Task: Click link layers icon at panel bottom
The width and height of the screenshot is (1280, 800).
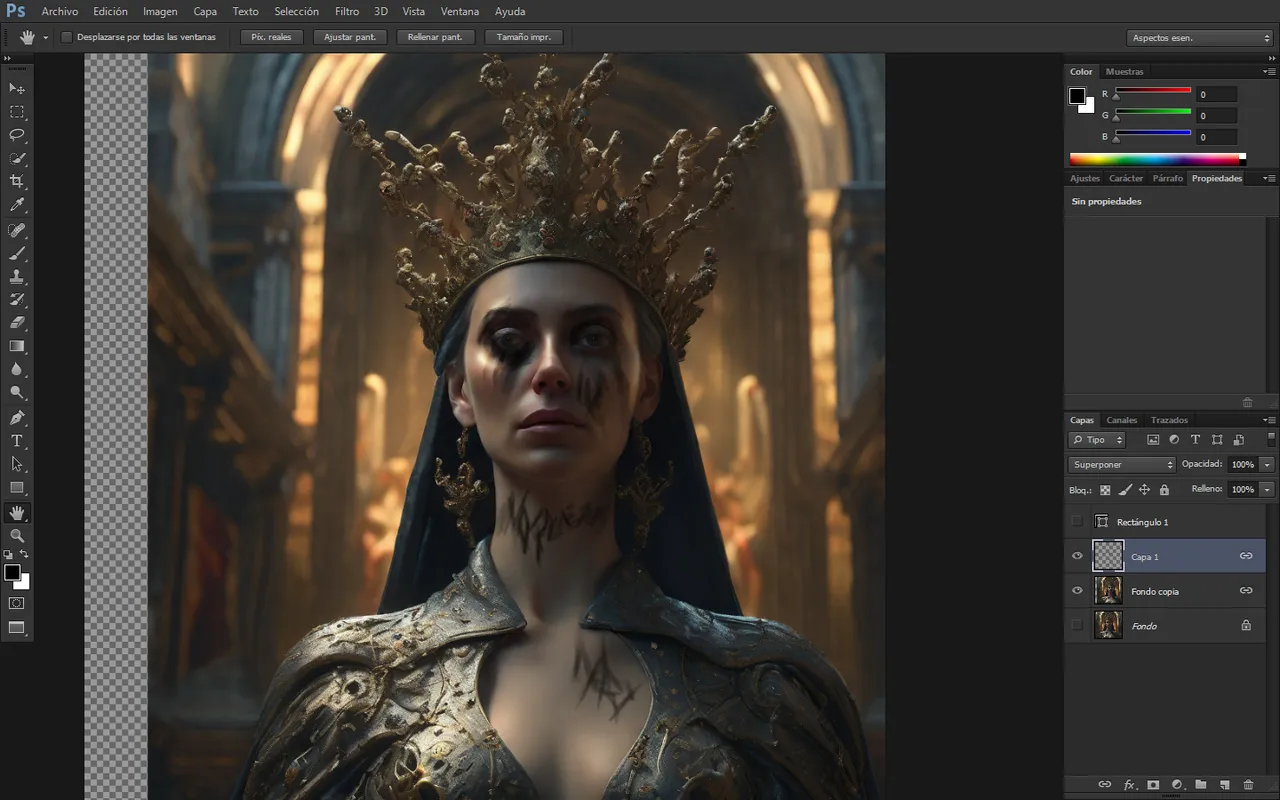Action: [1105, 785]
